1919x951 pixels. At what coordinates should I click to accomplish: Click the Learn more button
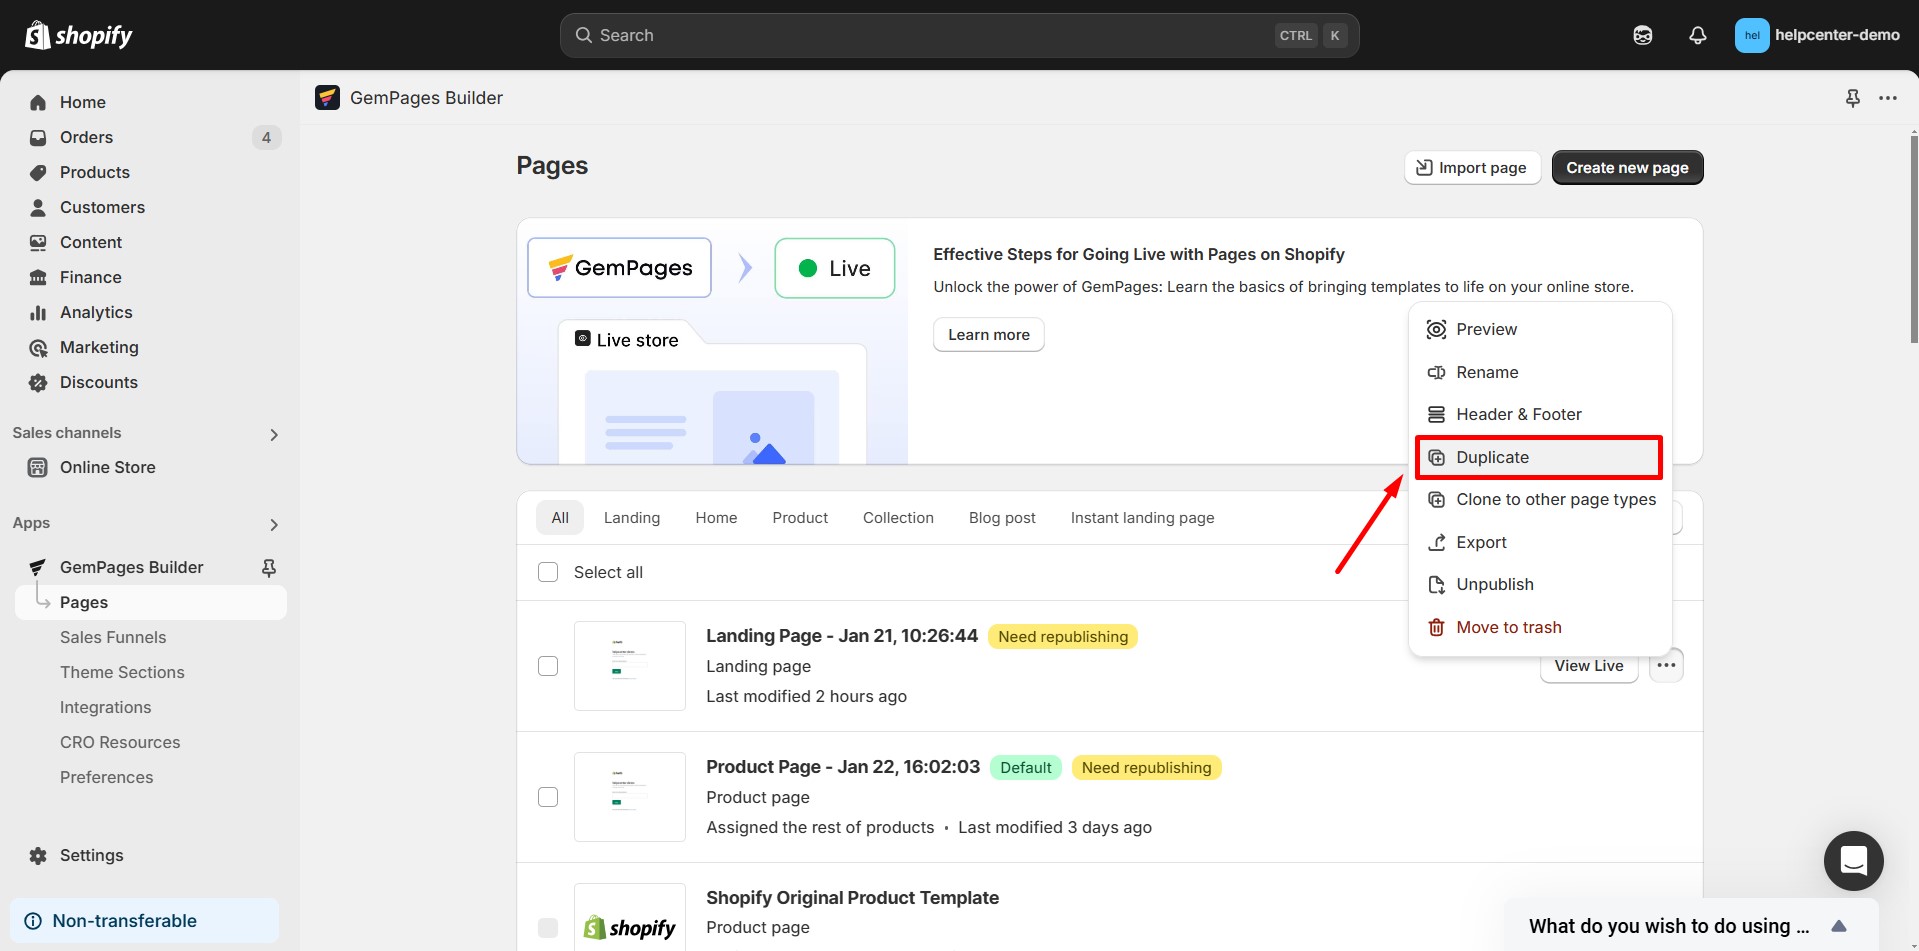pyautogui.click(x=988, y=335)
